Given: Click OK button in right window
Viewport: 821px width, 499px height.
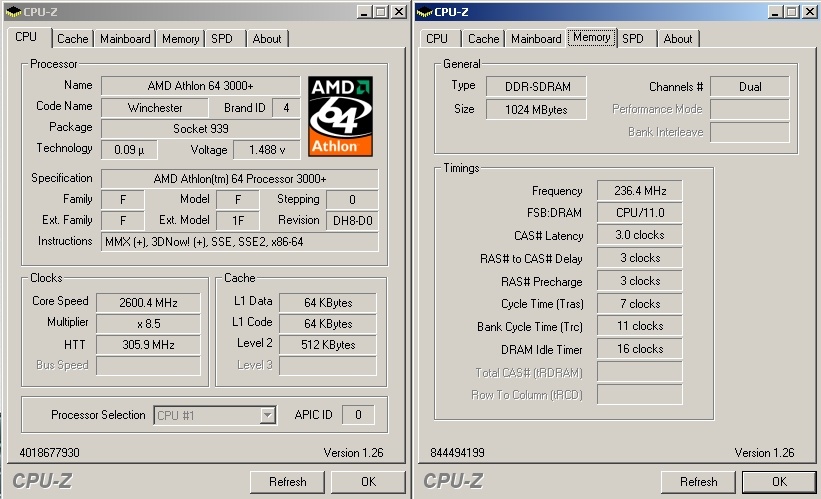Looking at the screenshot, I should 779,482.
